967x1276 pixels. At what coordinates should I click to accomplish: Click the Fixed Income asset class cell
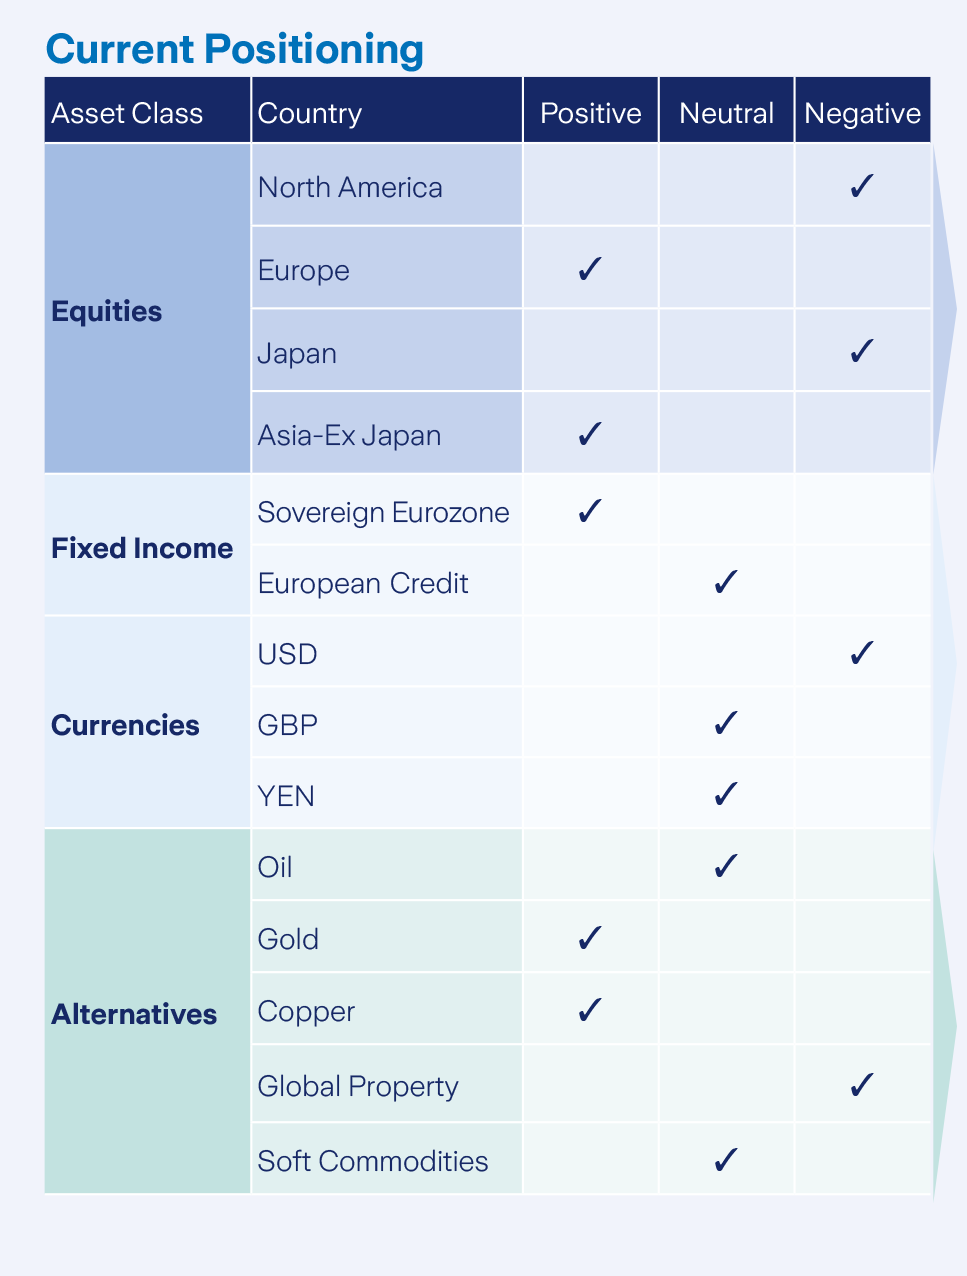click(x=147, y=545)
